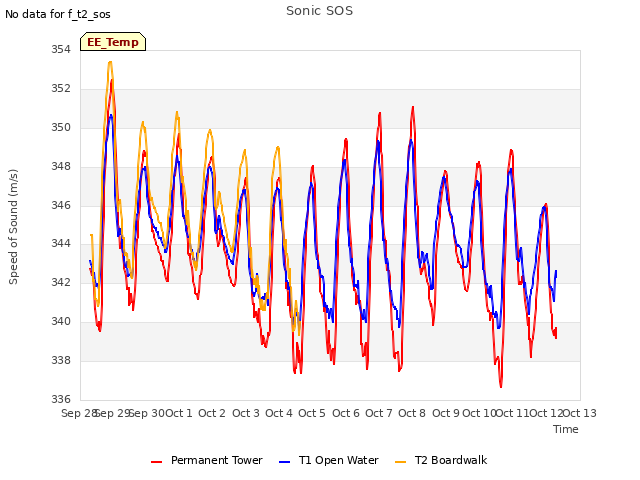
Task: Click the Oct 3 x-axis label
Action: click(246, 413)
